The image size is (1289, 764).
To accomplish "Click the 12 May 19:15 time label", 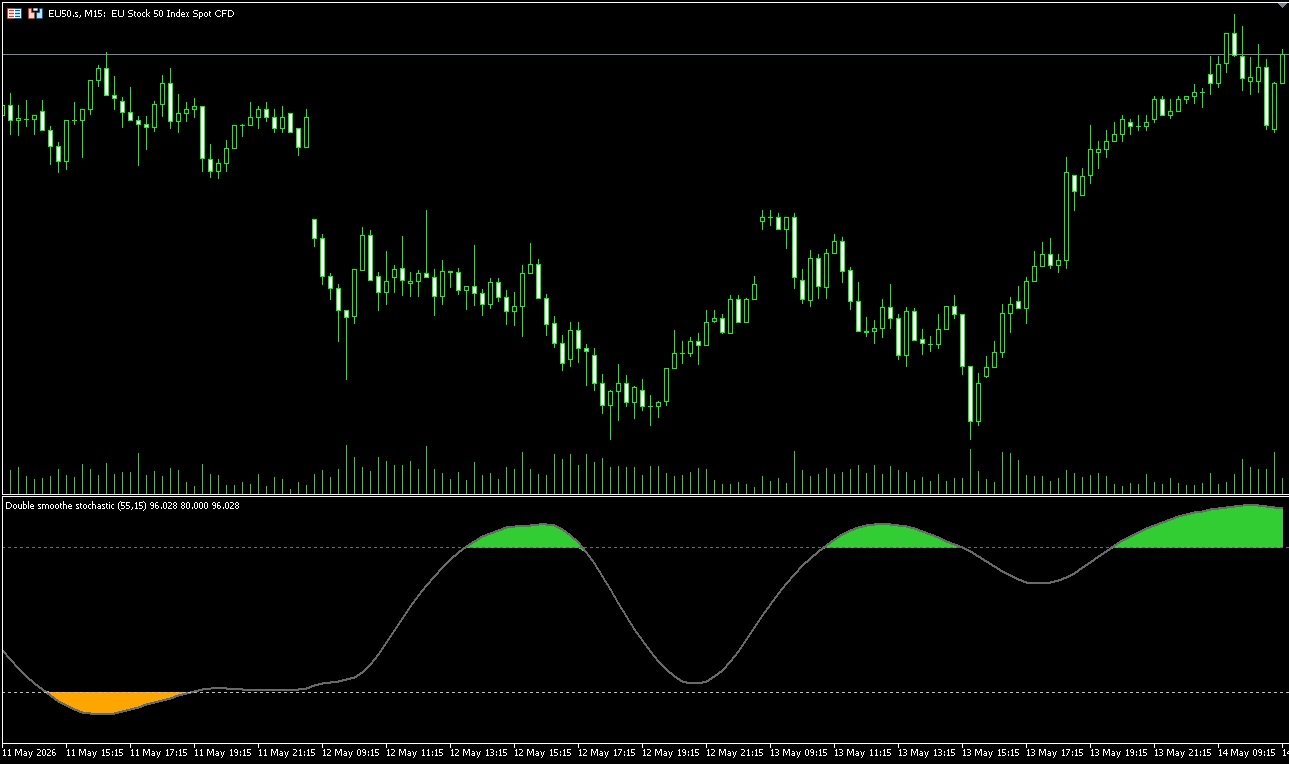I will (x=671, y=752).
